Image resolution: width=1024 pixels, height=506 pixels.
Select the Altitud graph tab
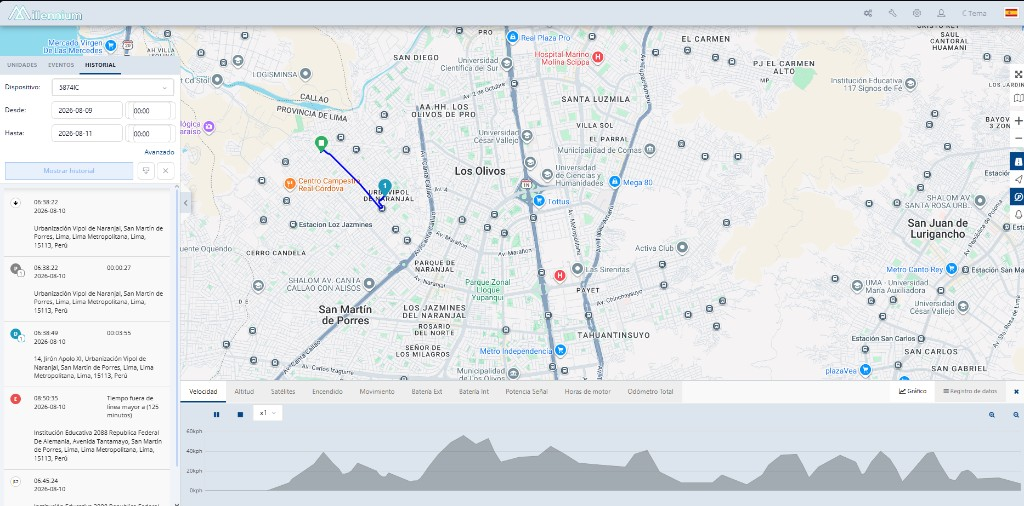244,392
